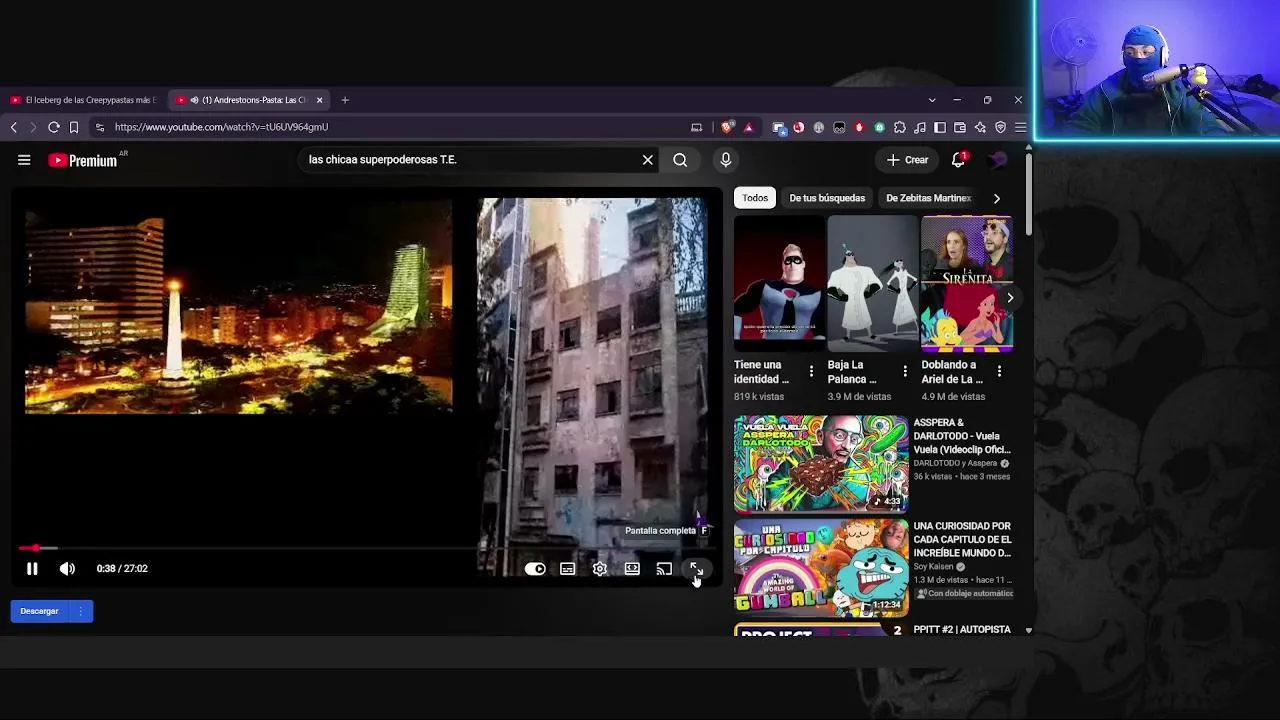Mute the video volume speaker
This screenshot has width=1280, height=720.
pos(67,569)
